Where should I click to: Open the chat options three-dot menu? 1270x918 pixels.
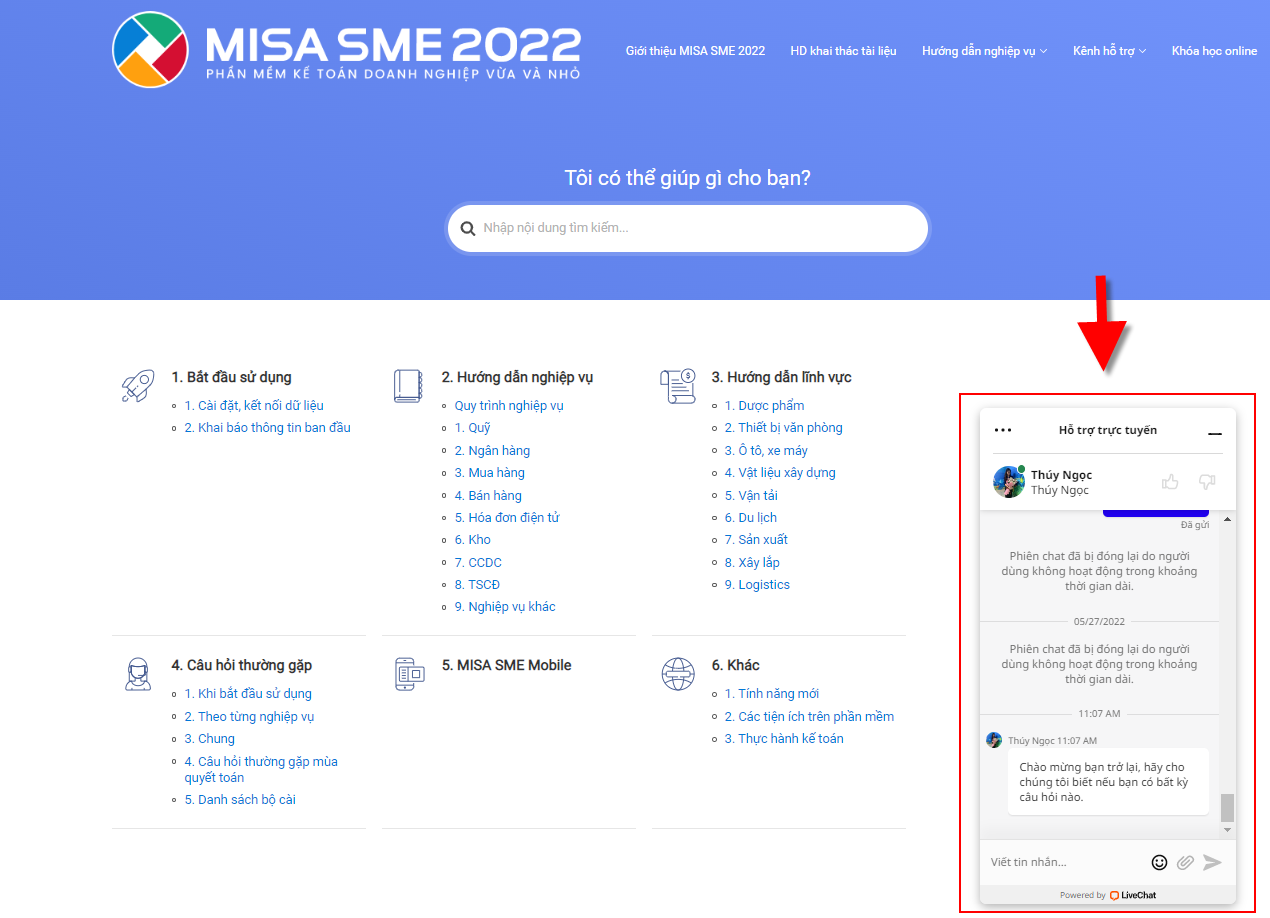click(1003, 430)
